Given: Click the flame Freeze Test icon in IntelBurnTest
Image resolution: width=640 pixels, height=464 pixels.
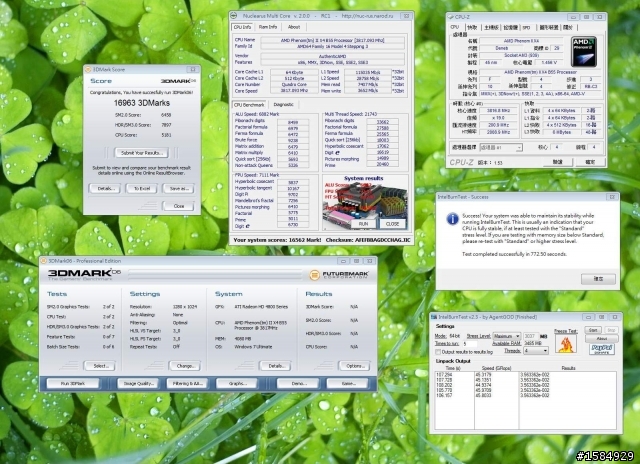Looking at the screenshot, I should tap(565, 344).
